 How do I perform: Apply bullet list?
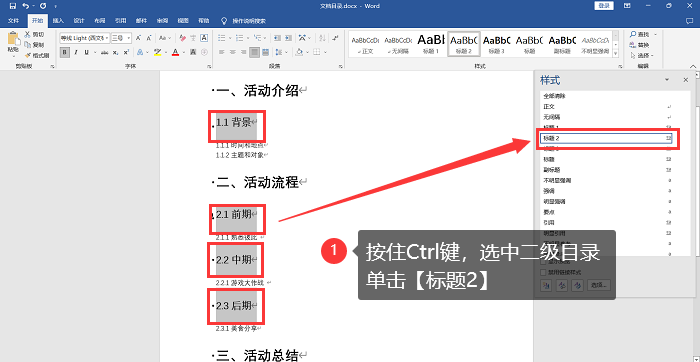(x=221, y=38)
